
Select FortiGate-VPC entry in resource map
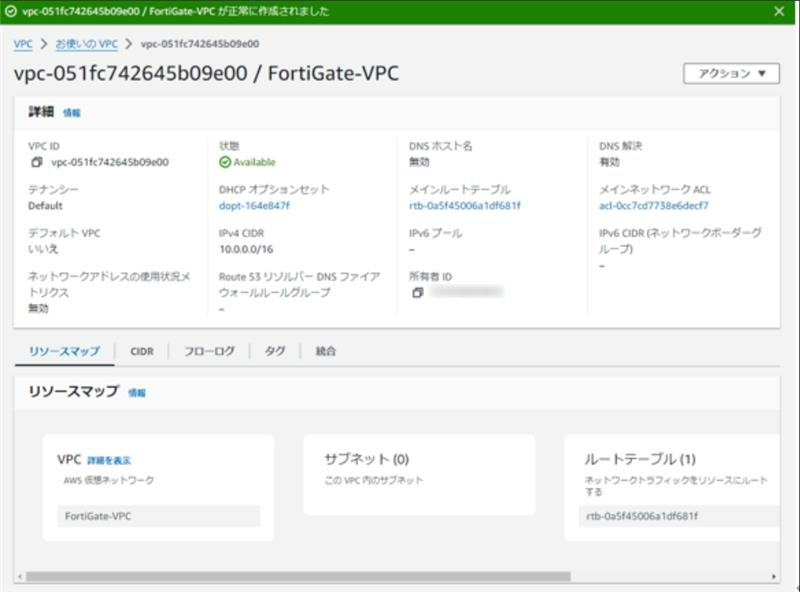tap(159, 516)
